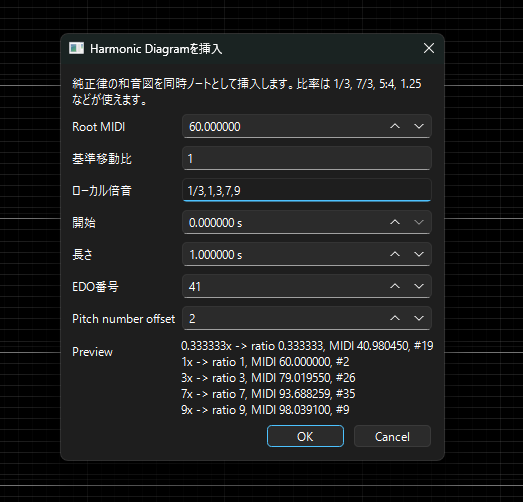
Task: Decrease the EDO番号 value
Action: pos(419,286)
